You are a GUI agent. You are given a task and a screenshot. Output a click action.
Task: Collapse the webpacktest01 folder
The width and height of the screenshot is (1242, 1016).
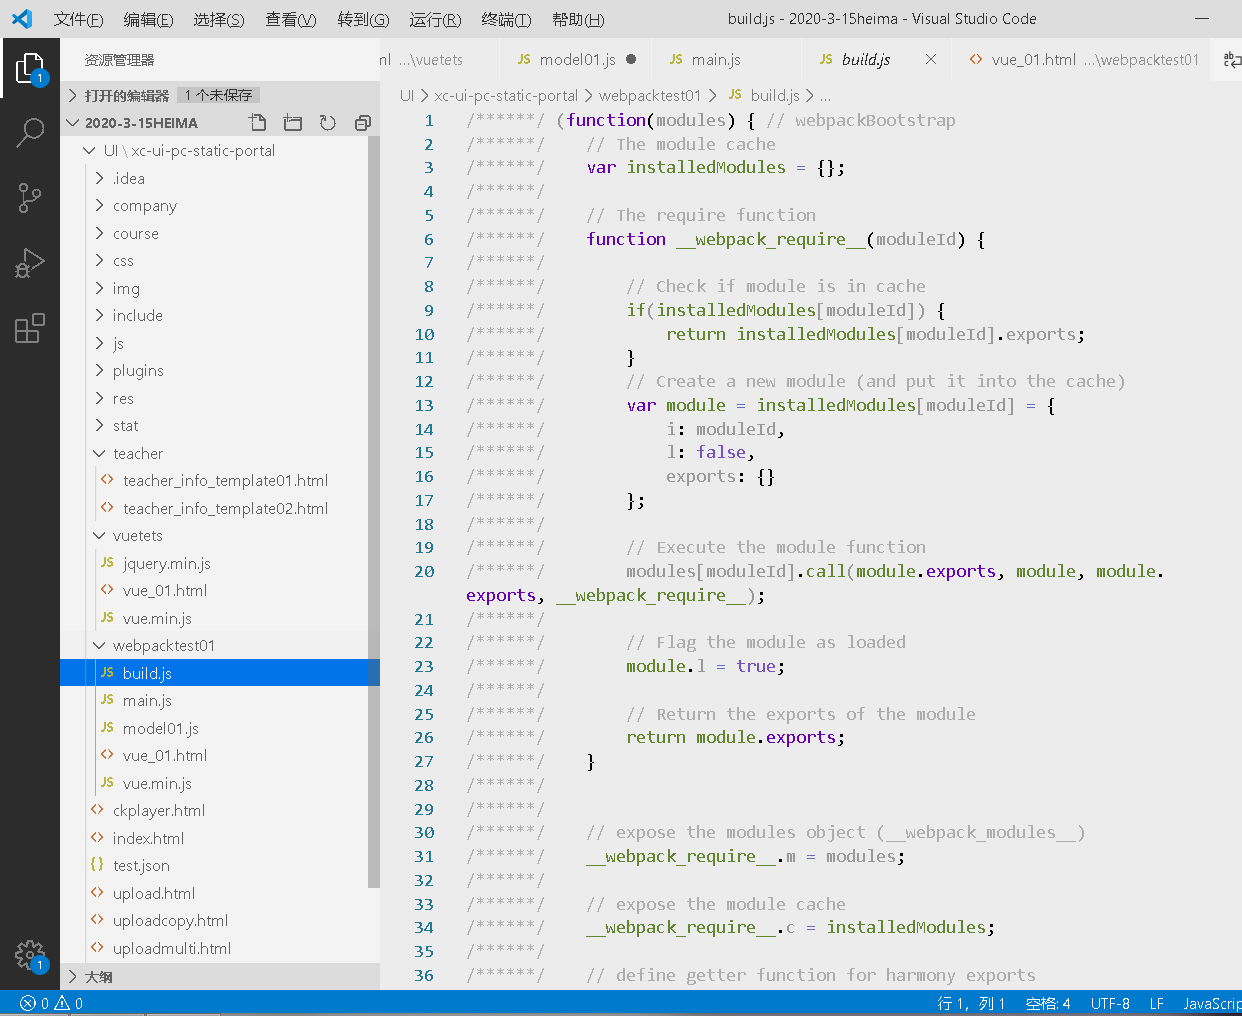(163, 646)
